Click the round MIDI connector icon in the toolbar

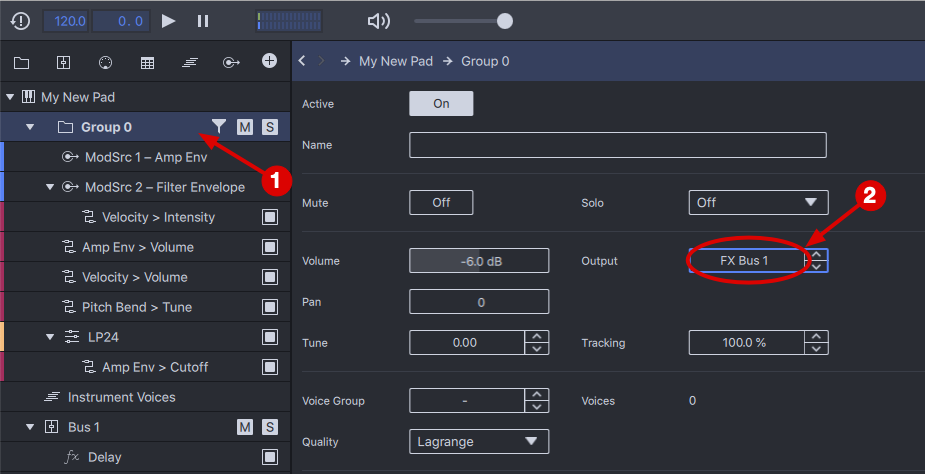pyautogui.click(x=105, y=62)
